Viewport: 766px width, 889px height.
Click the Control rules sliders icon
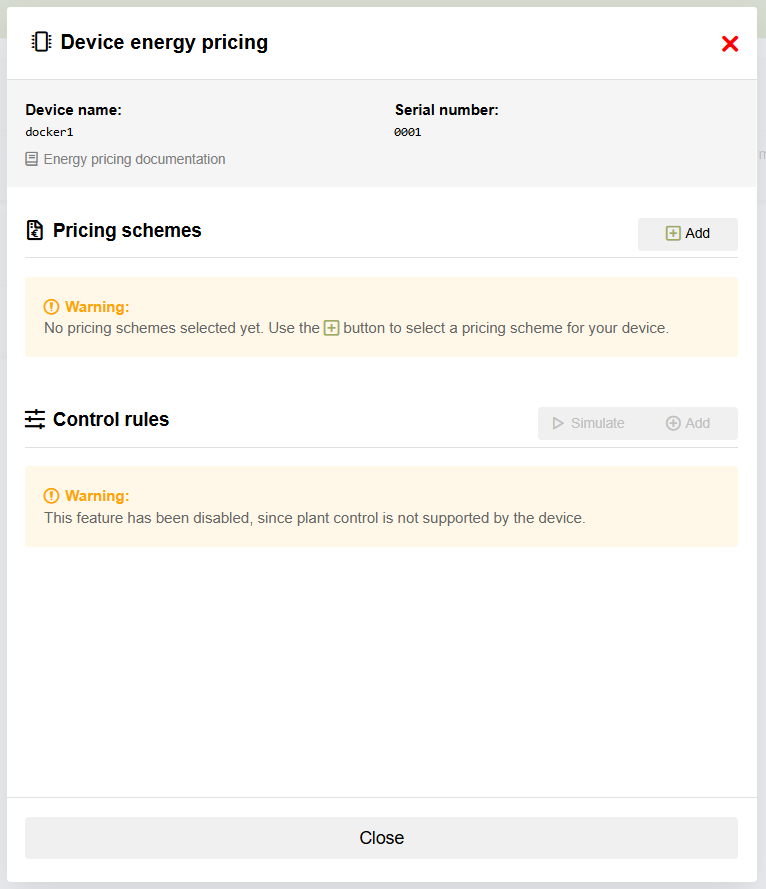[35, 420]
